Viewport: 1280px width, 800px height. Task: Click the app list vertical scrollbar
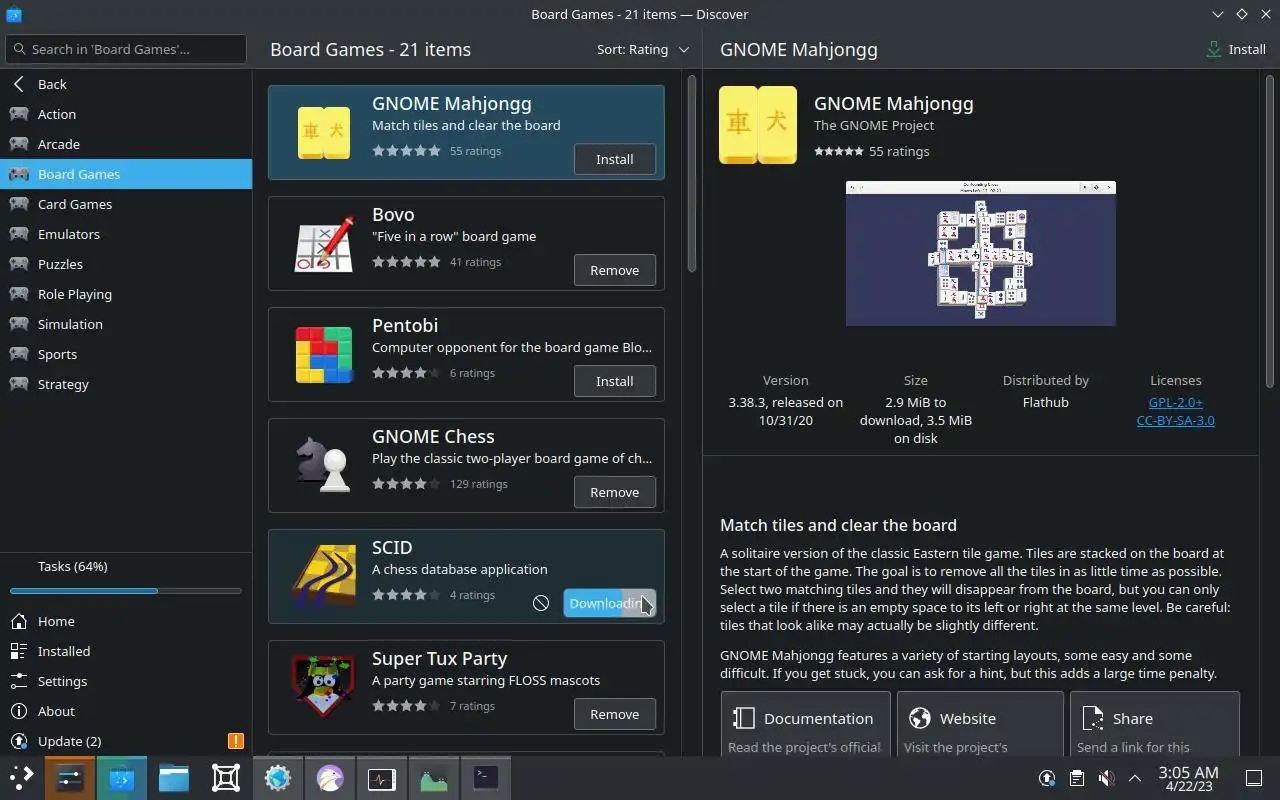pyautogui.click(x=692, y=172)
